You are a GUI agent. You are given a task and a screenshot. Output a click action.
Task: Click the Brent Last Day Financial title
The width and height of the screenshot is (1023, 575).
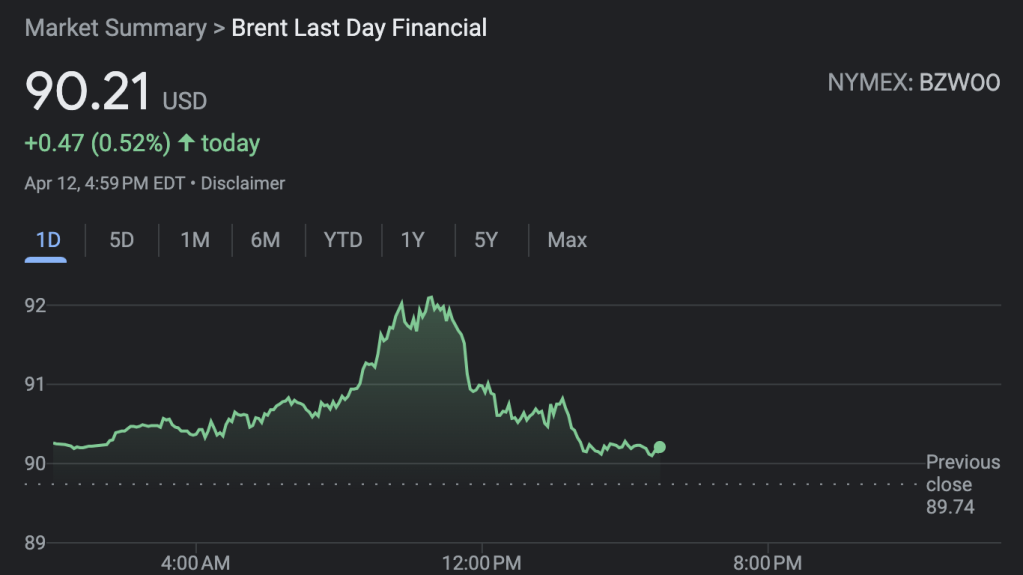(359, 27)
